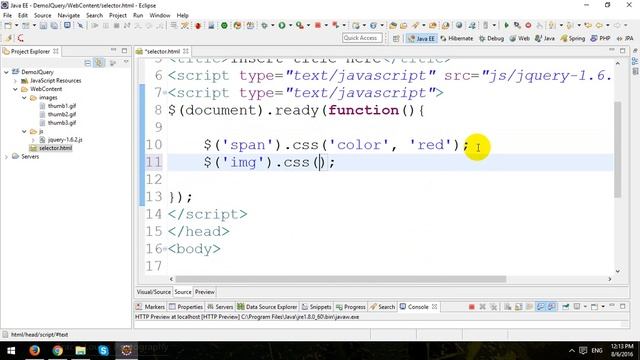
Task: Open the Source menu
Action: tap(42, 15)
